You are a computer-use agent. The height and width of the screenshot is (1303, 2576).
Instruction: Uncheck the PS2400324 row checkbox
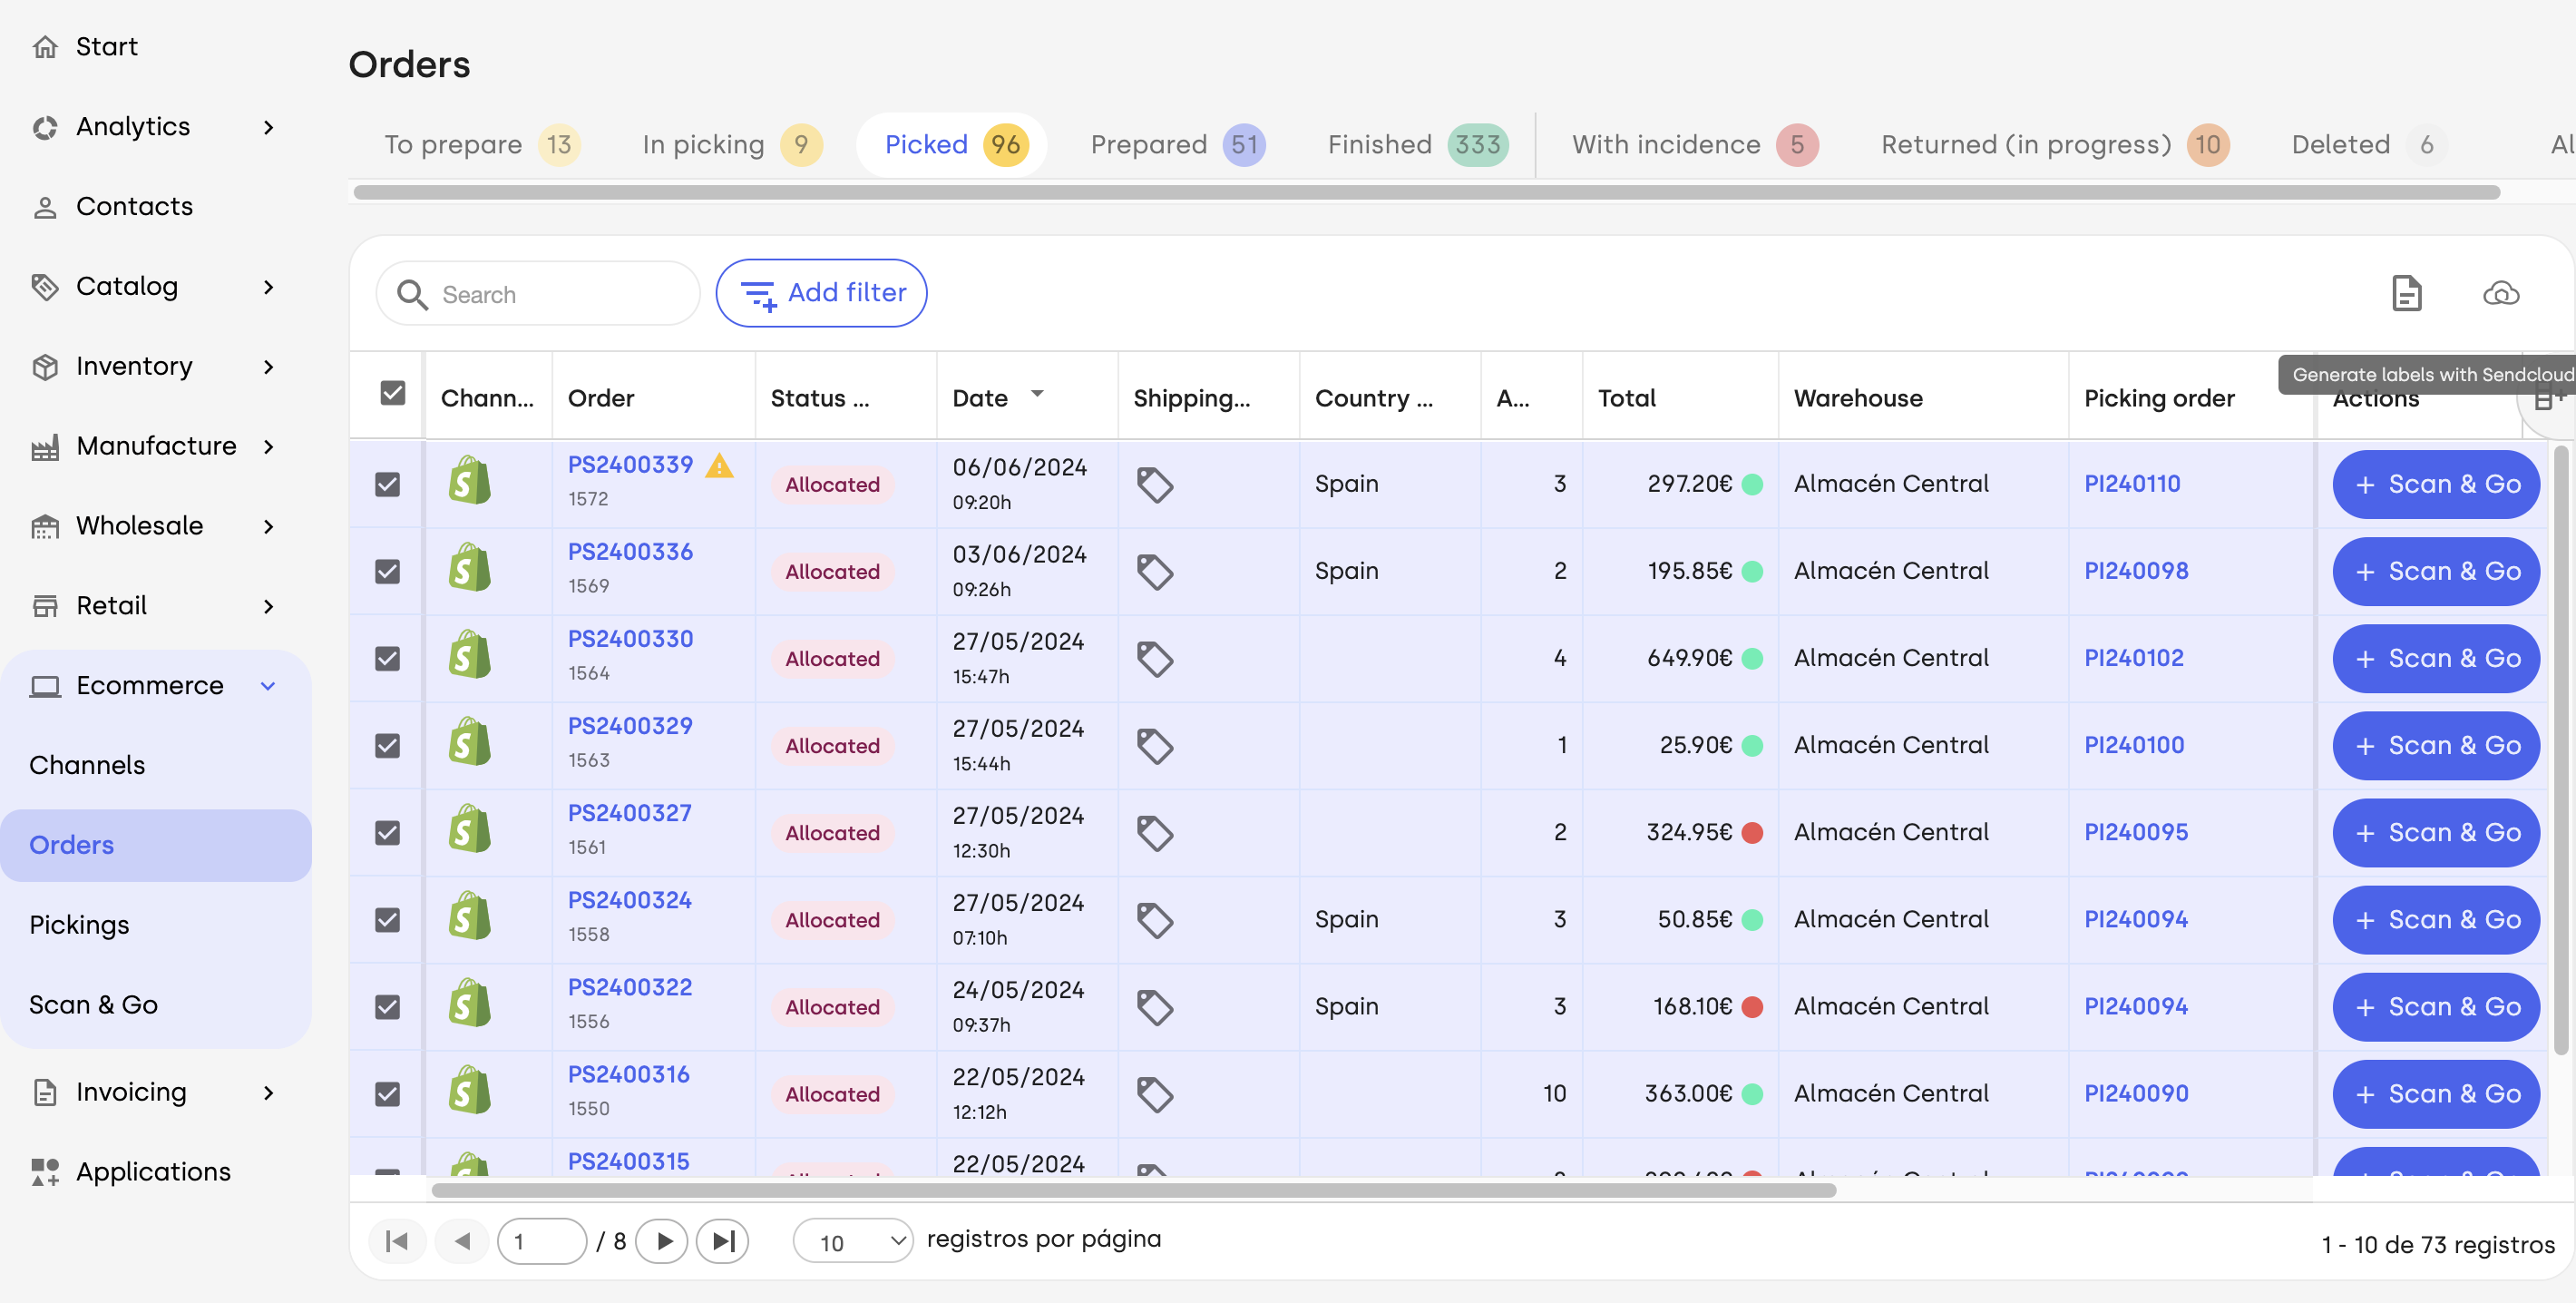pos(387,919)
